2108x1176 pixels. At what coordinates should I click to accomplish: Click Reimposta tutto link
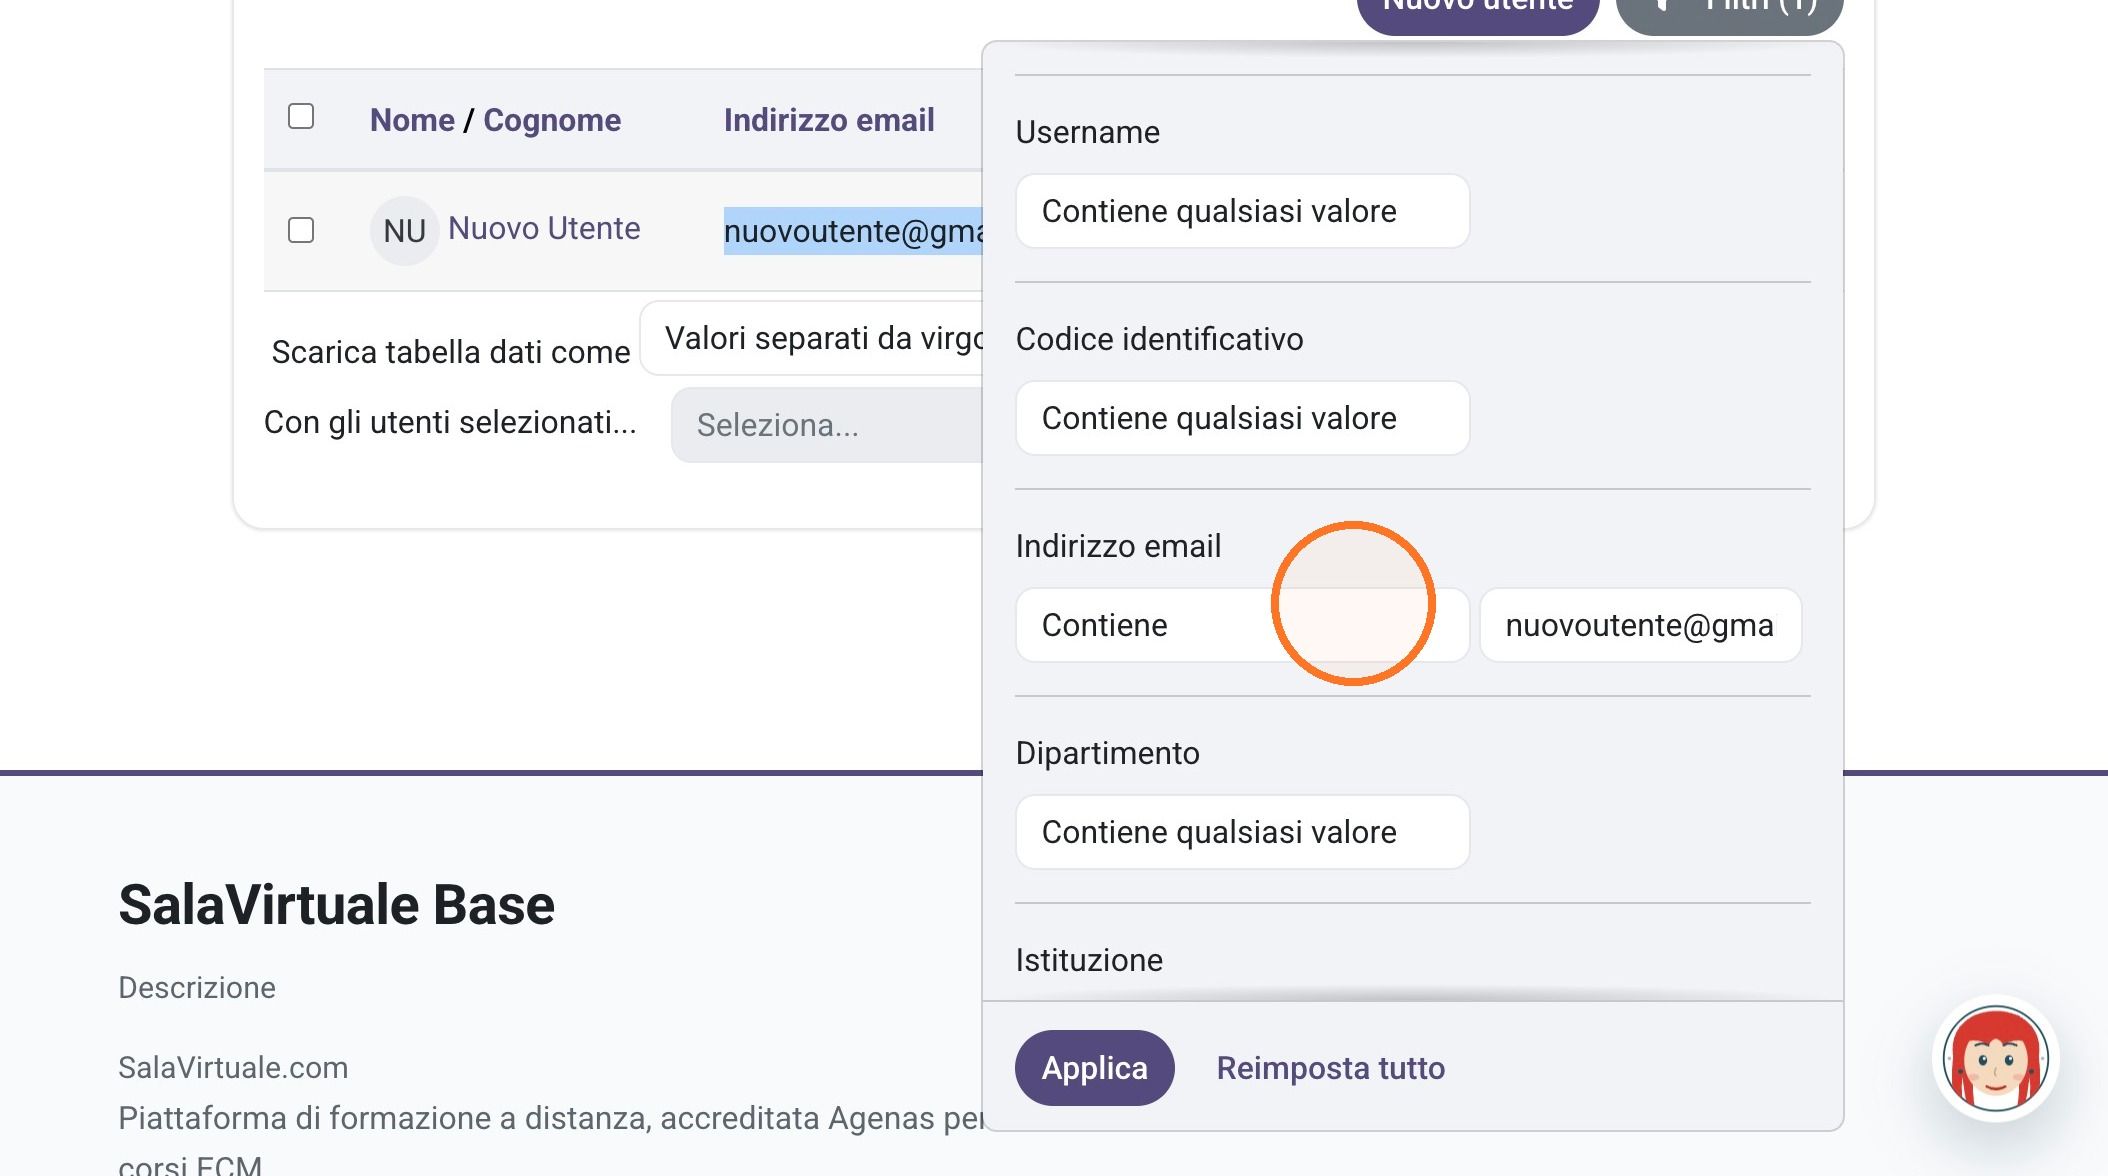point(1330,1068)
